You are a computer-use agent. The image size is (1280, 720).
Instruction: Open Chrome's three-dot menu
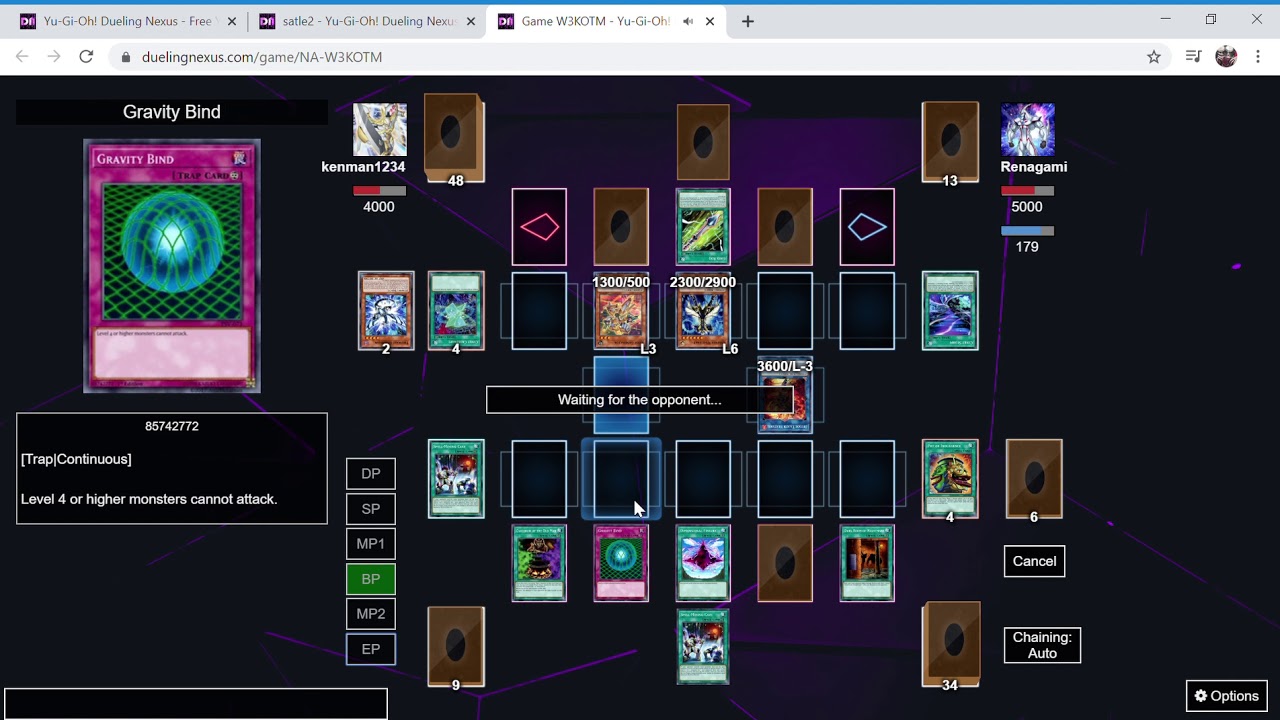(1257, 57)
